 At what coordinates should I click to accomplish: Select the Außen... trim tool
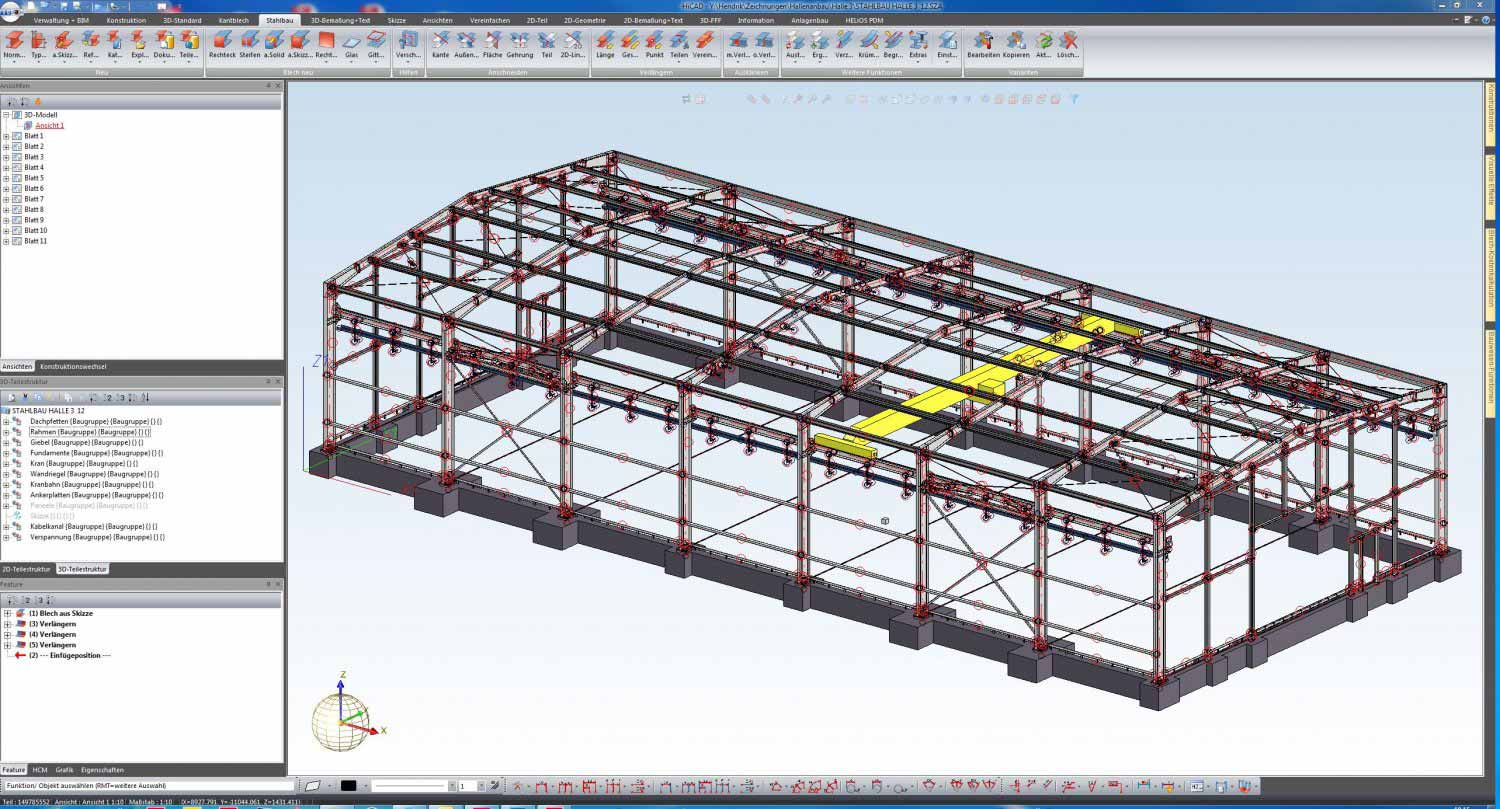tap(466, 45)
